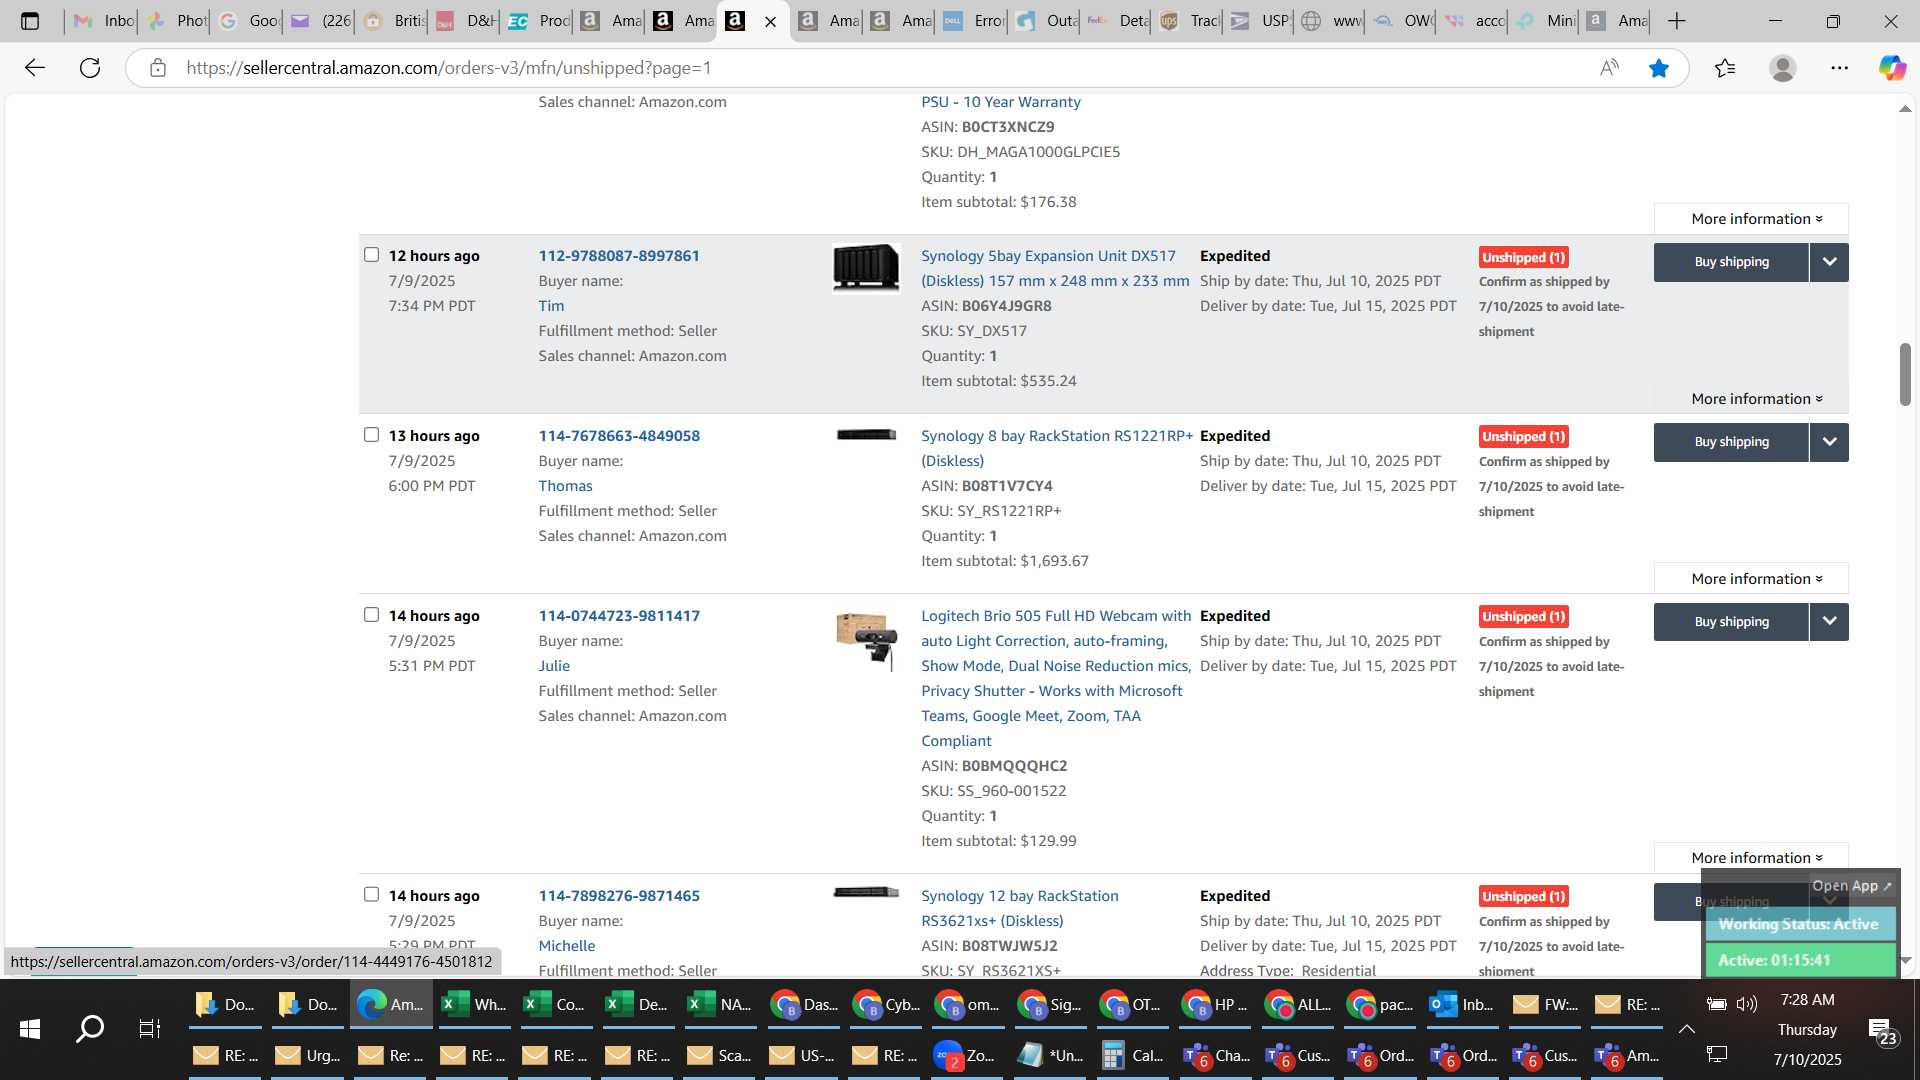The width and height of the screenshot is (1920, 1080).
Task: Click Buy shipping for Logitech Brio order
Action: 1731,622
